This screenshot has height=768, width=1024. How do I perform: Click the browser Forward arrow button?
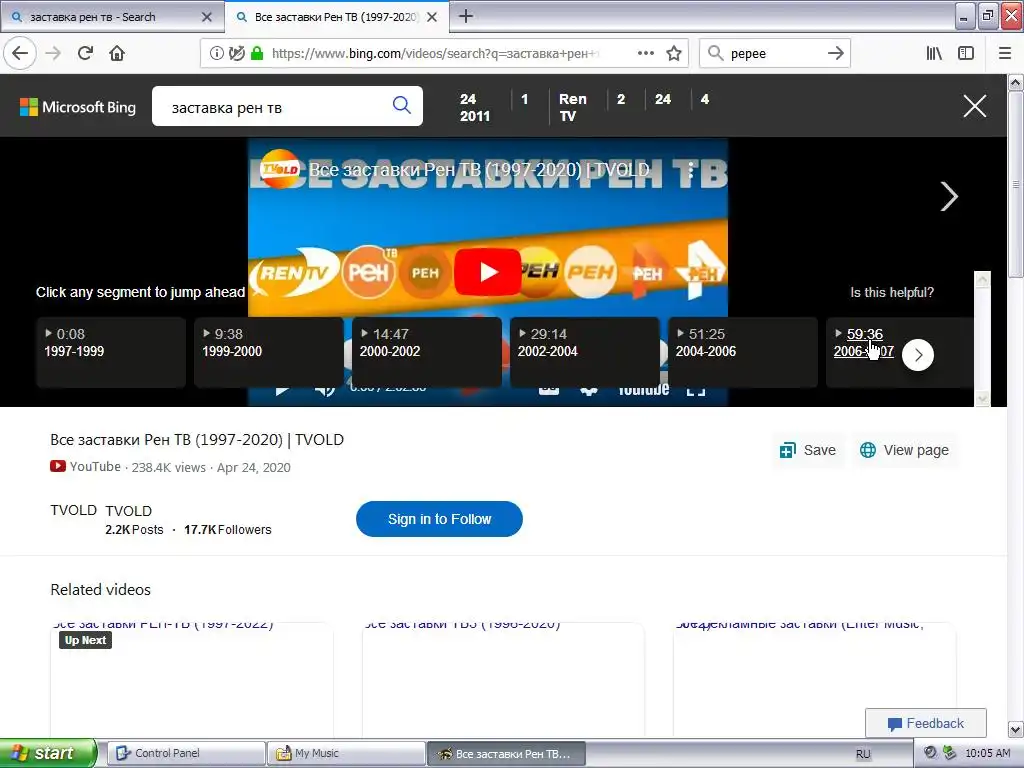53,53
